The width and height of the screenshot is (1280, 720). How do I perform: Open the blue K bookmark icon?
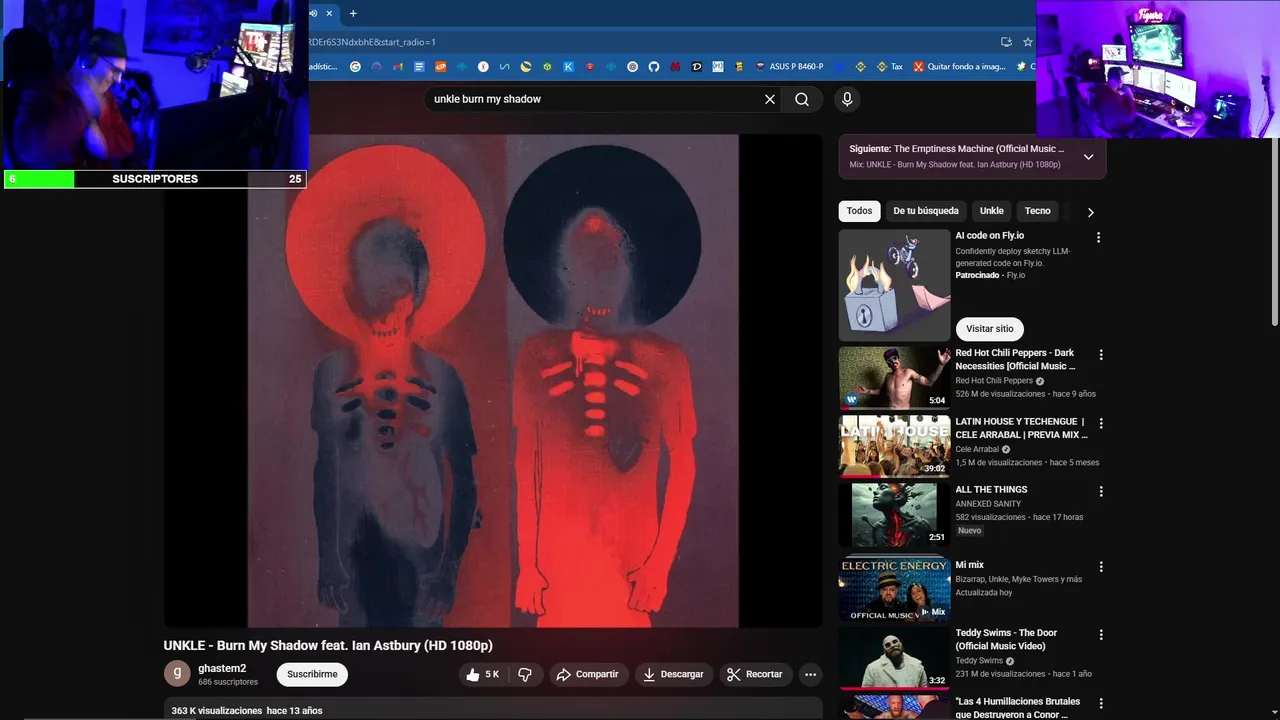(568, 67)
